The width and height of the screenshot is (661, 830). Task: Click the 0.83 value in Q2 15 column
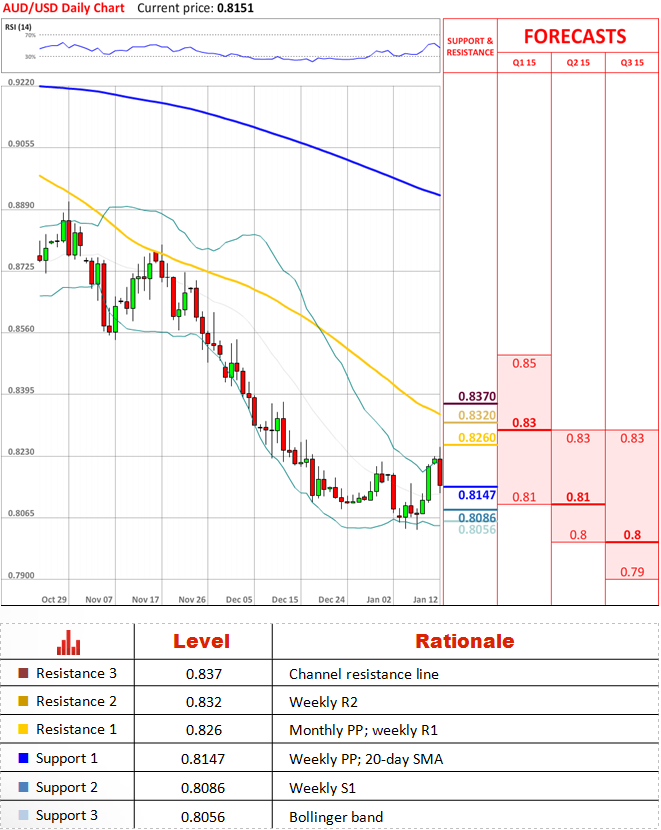578,438
